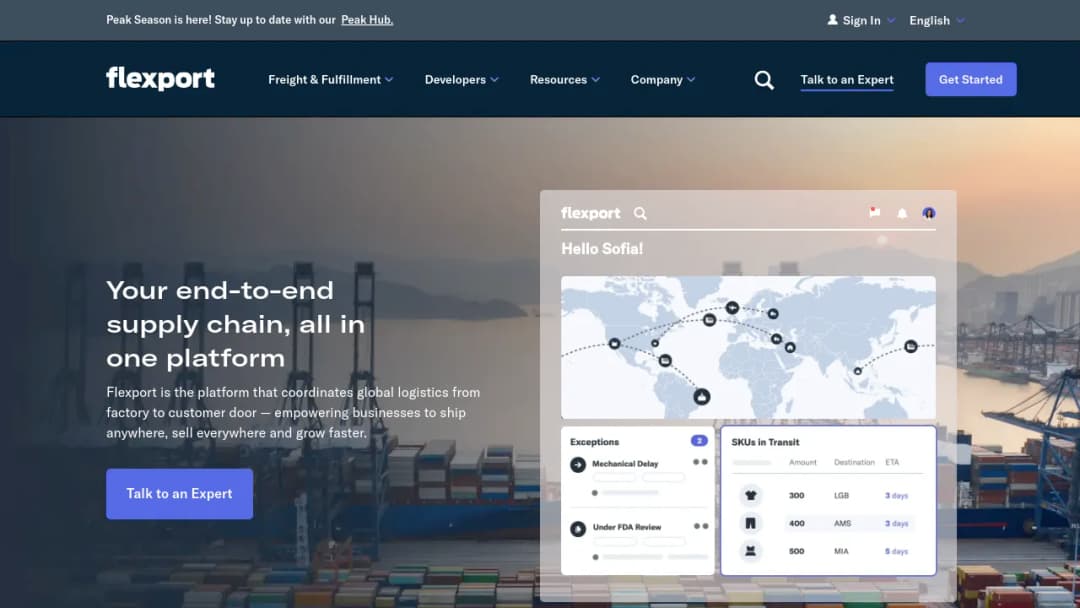The width and height of the screenshot is (1080, 608).
Task: Click the pants SKU icon in the 400 row
Action: click(x=751, y=523)
